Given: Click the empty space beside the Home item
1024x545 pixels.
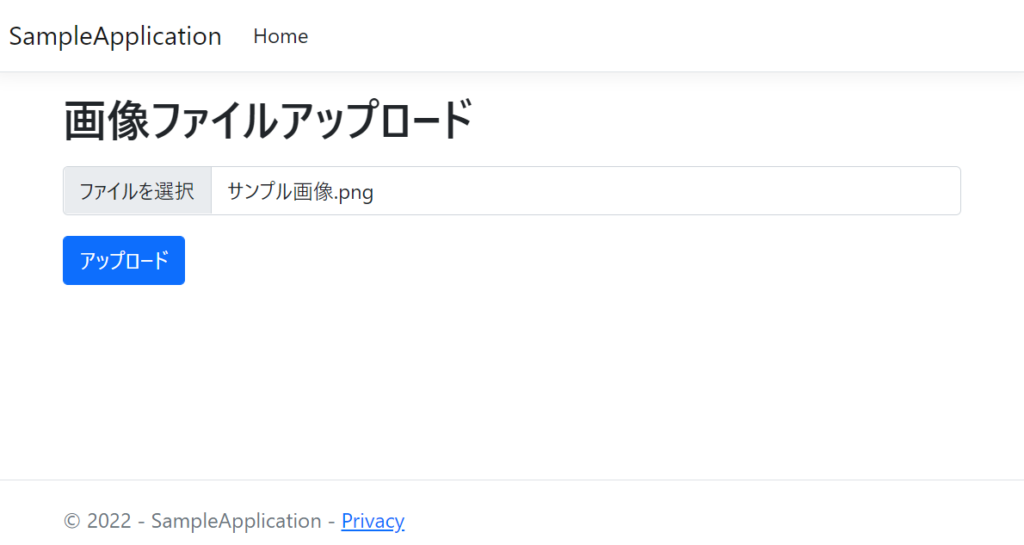Looking at the screenshot, I should click(x=653, y=36).
